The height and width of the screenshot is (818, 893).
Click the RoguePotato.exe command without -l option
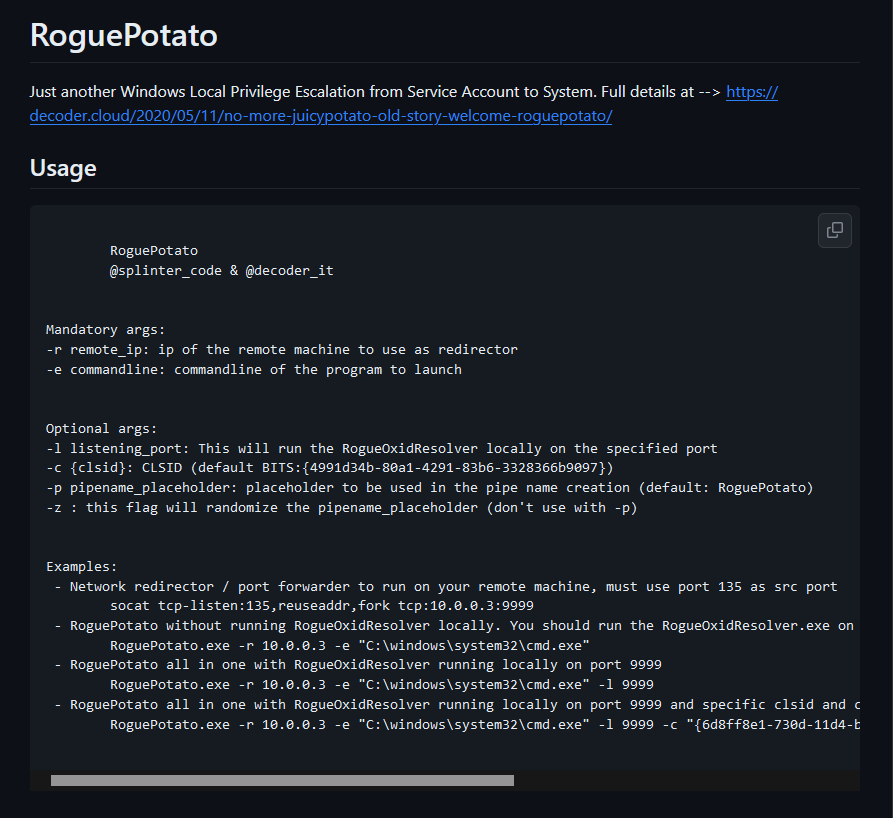[350, 645]
